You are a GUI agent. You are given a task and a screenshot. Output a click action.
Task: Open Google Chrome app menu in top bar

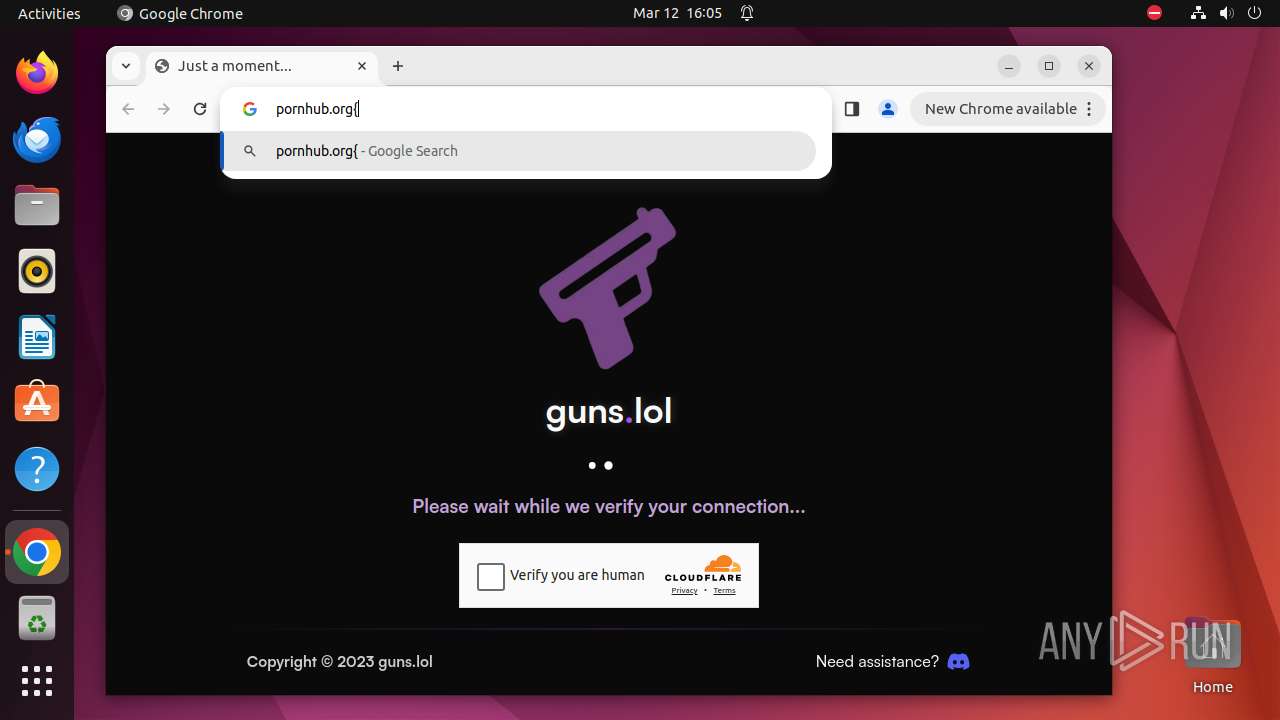(180, 13)
